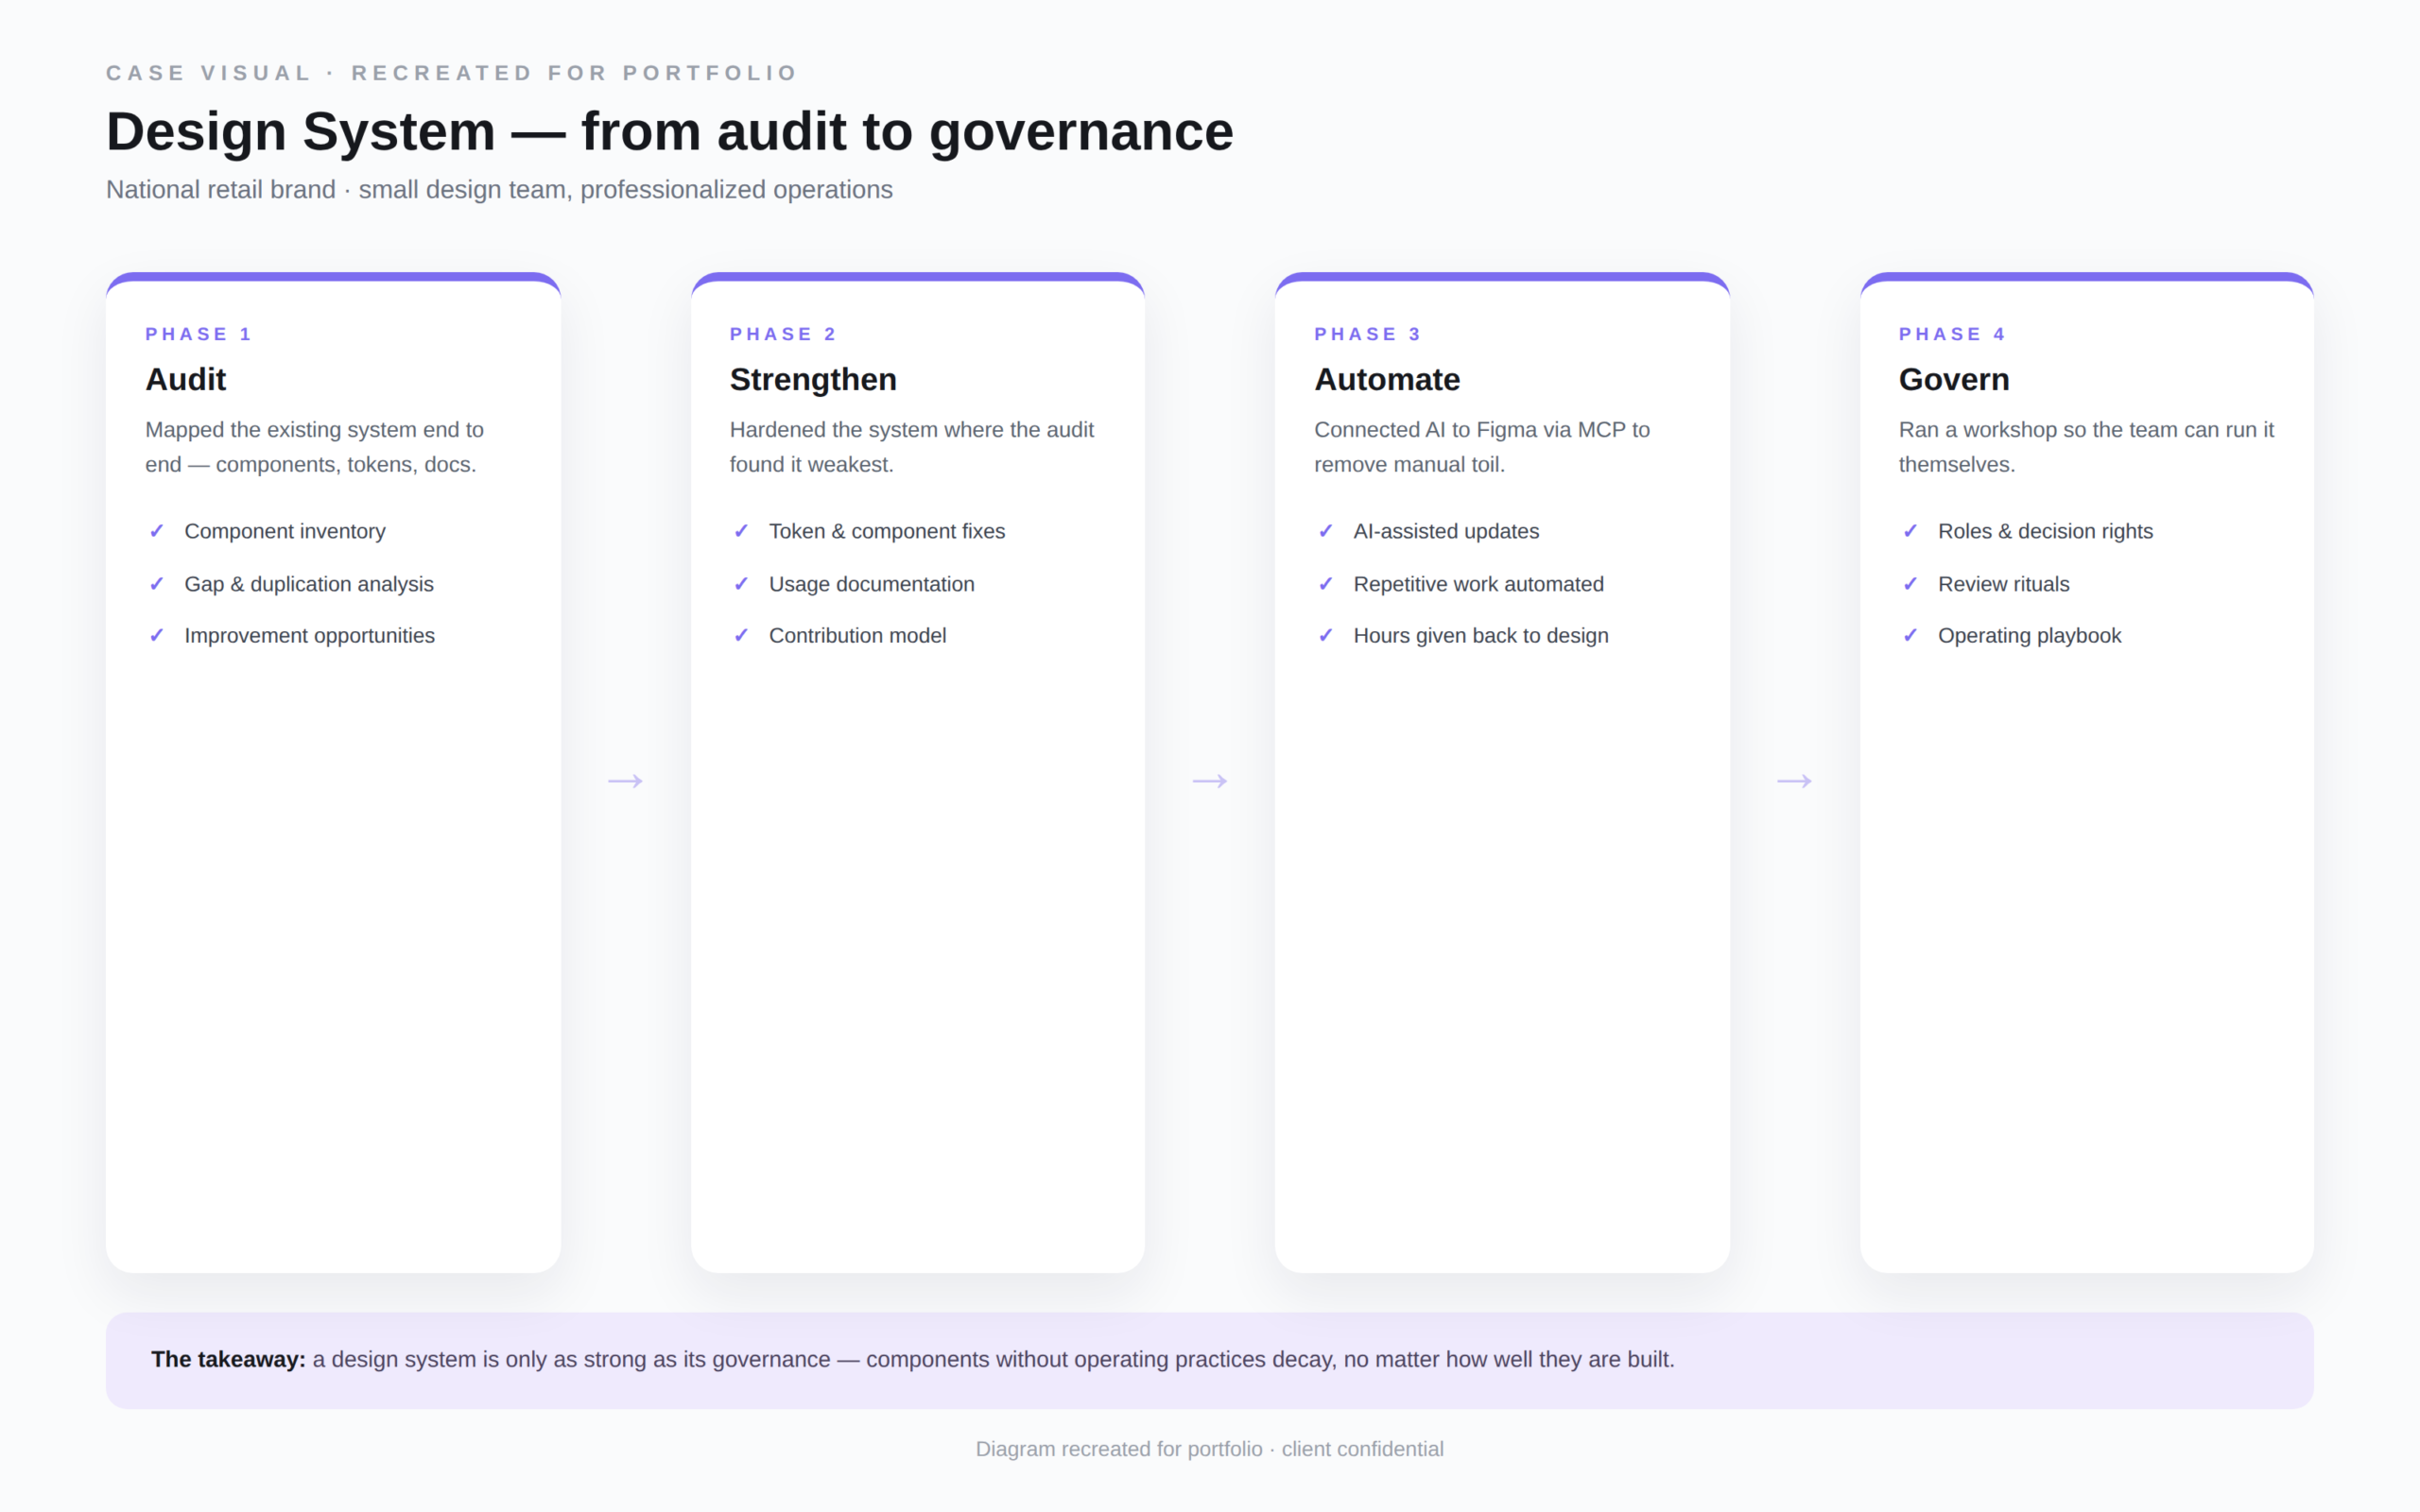Click the checkmark beside Token & component fixes
The width and height of the screenshot is (2420, 1512).
(741, 531)
